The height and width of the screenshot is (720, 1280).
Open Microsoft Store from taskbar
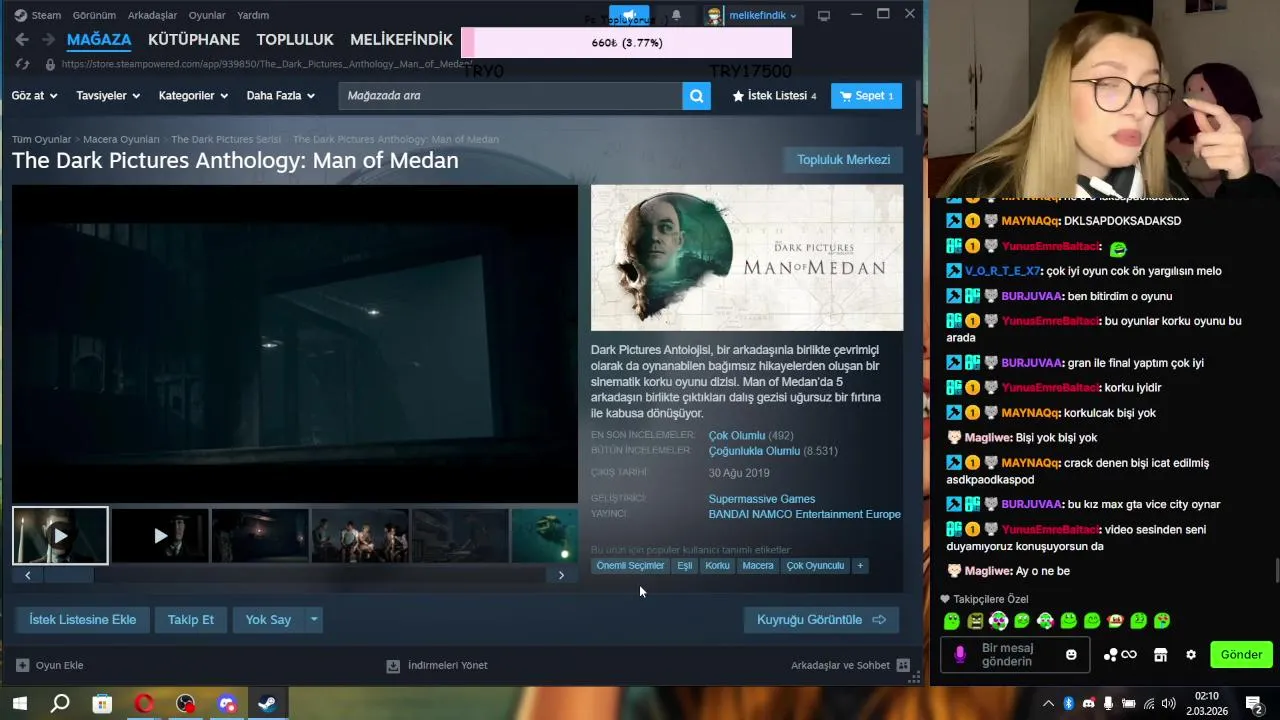(x=102, y=704)
